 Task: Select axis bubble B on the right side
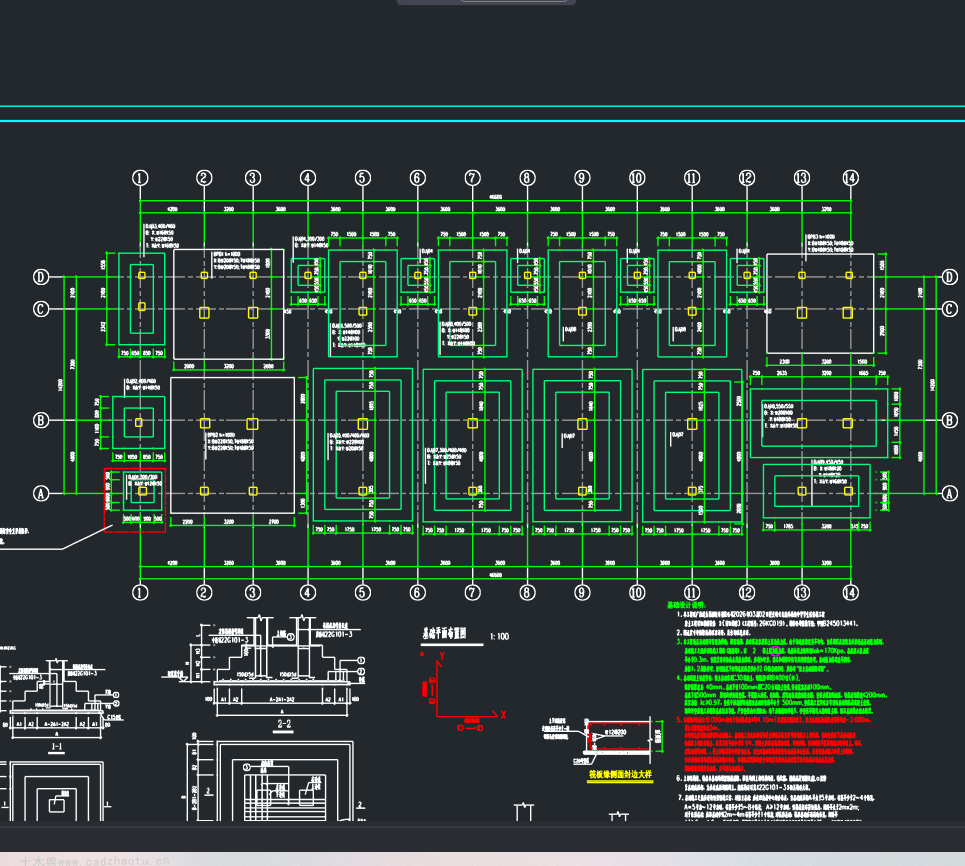tap(950, 420)
